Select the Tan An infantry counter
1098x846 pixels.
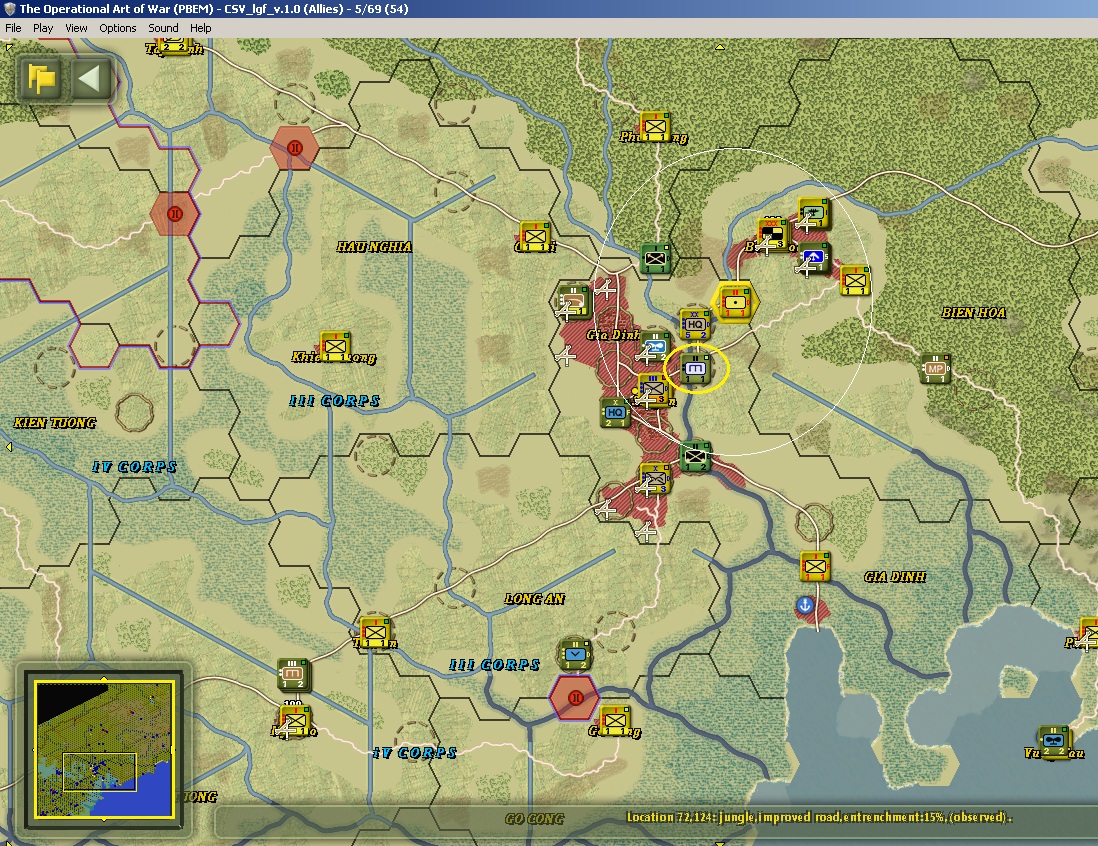point(375,632)
